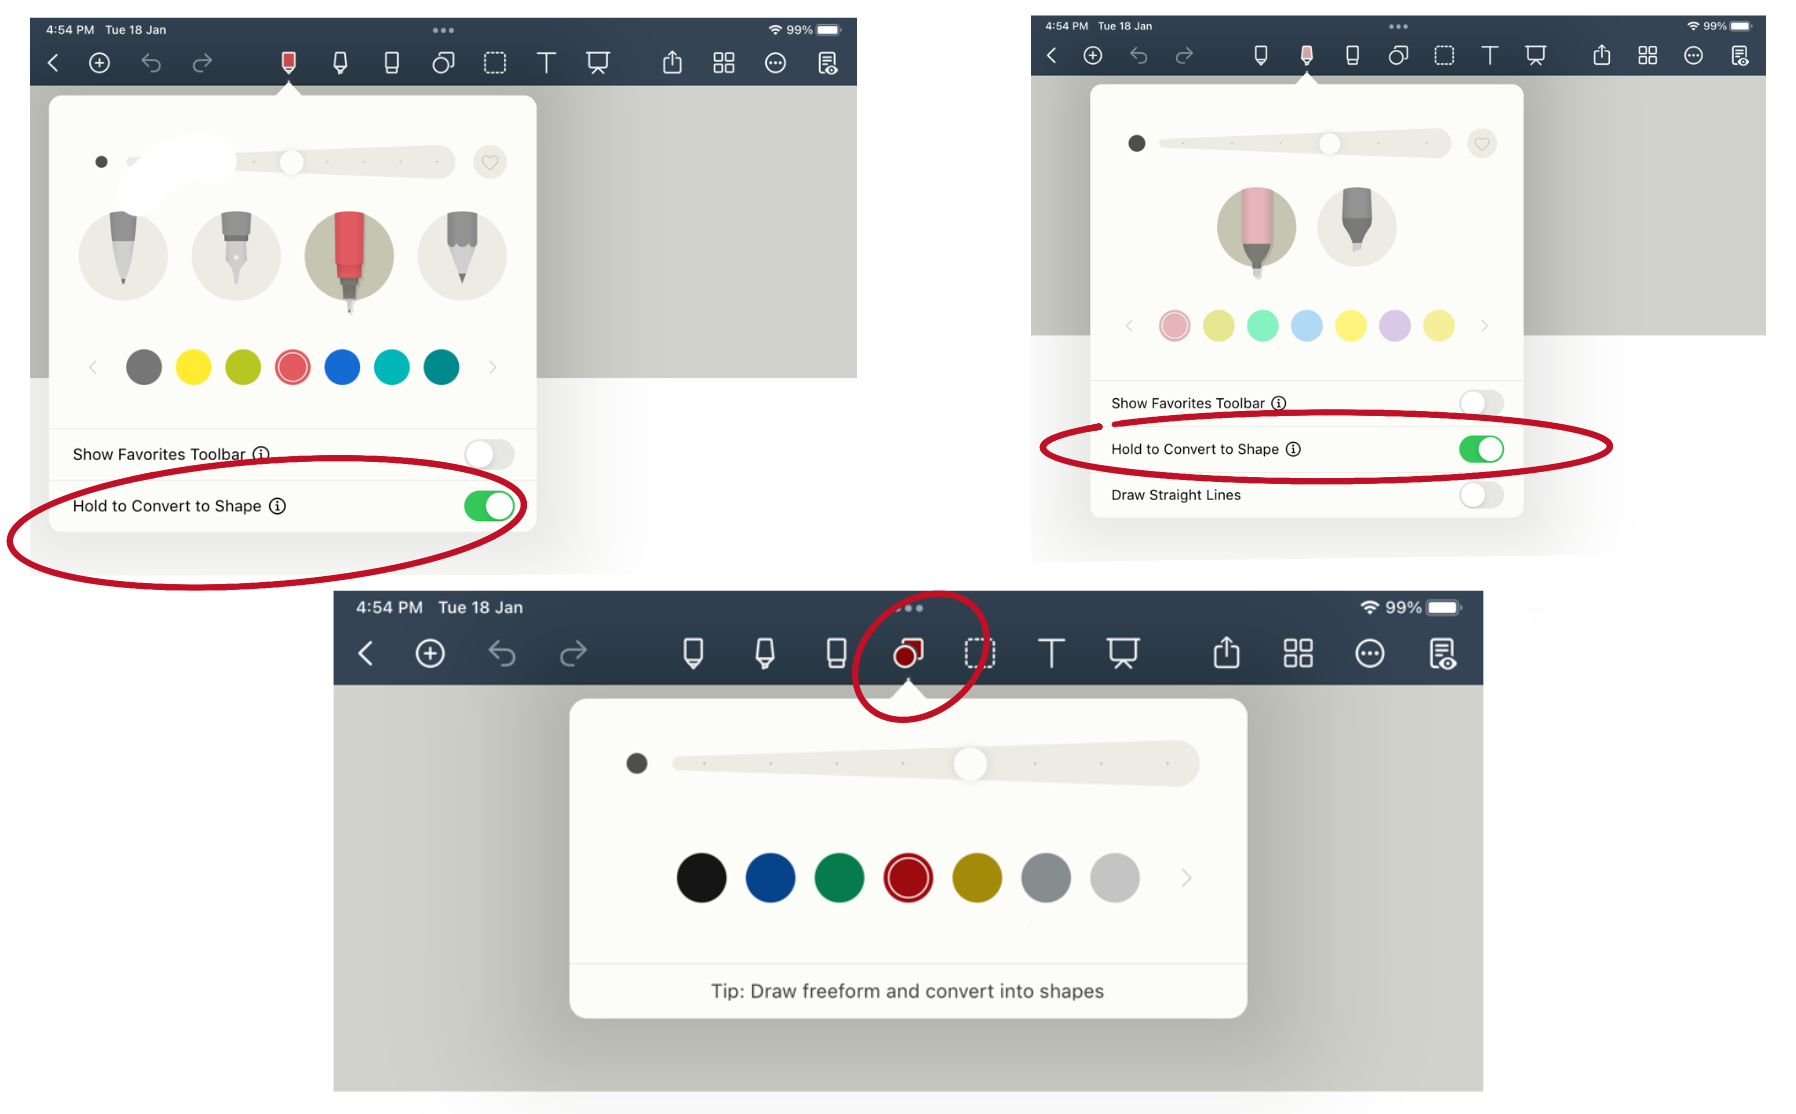Open the more options ellipsis in bottom toolbar
This screenshot has width=1796, height=1114.
pos(1369,653)
